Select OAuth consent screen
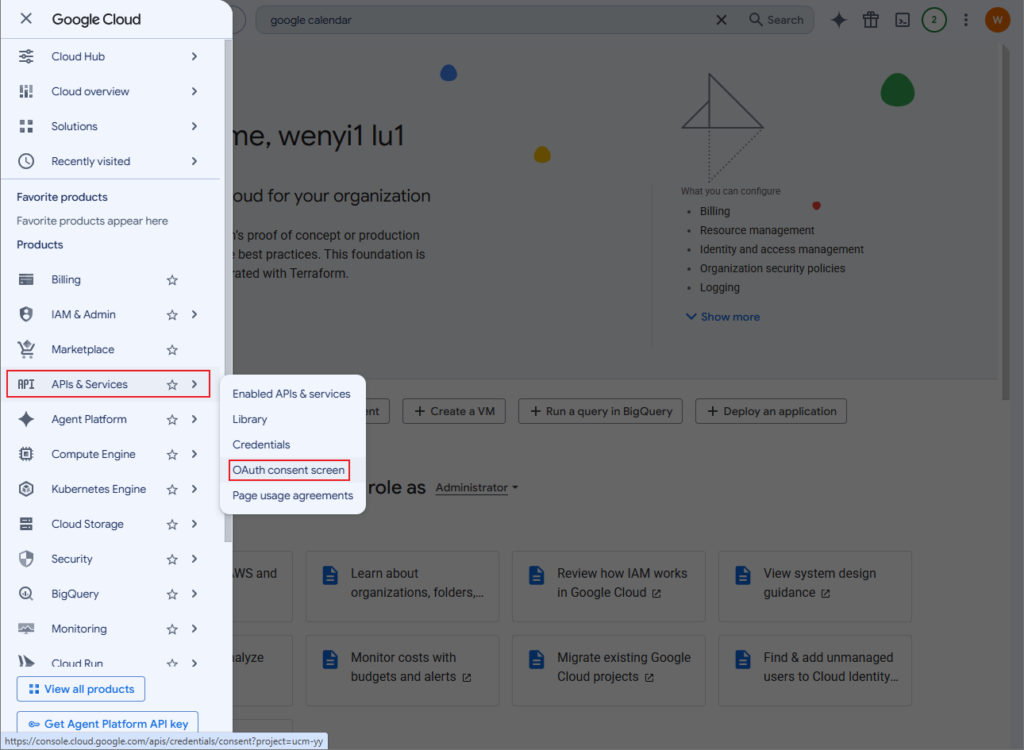1024x750 pixels. [289, 470]
